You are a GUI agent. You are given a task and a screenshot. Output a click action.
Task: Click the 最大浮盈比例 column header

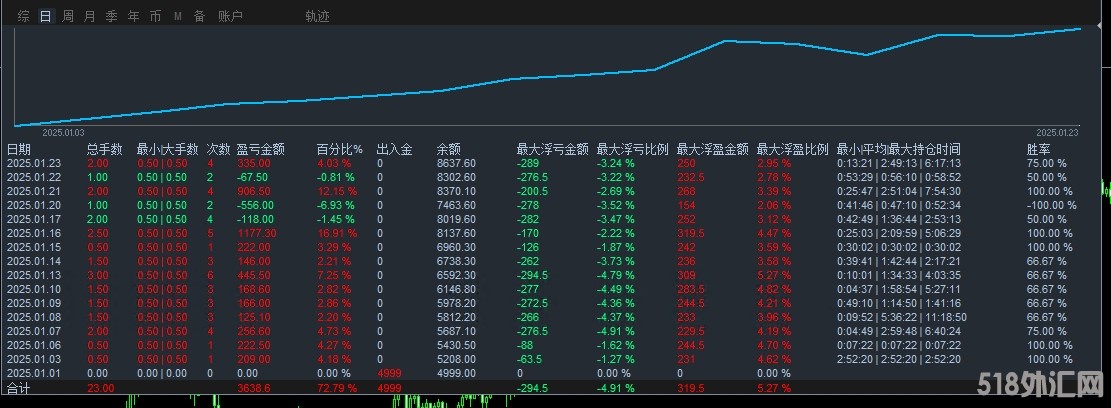793,149
